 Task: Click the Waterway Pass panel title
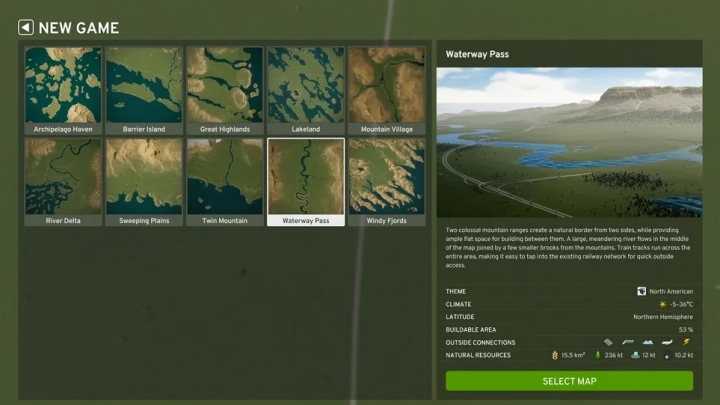pos(477,54)
